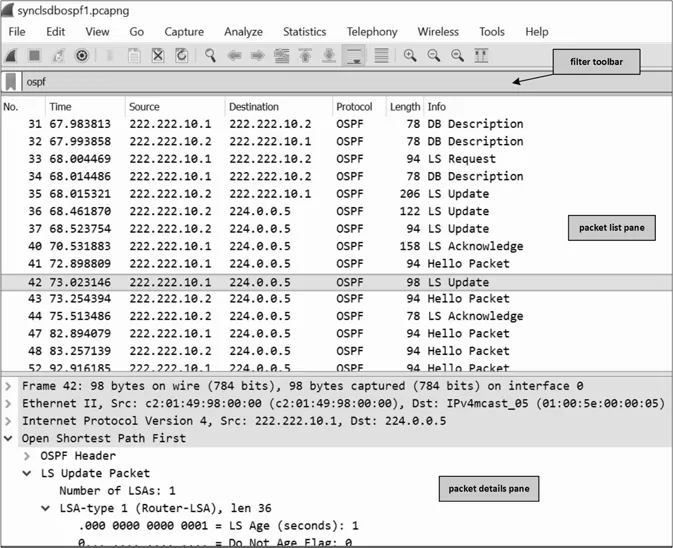Open the Analyze menu
This screenshot has width=673, height=548.
click(243, 32)
